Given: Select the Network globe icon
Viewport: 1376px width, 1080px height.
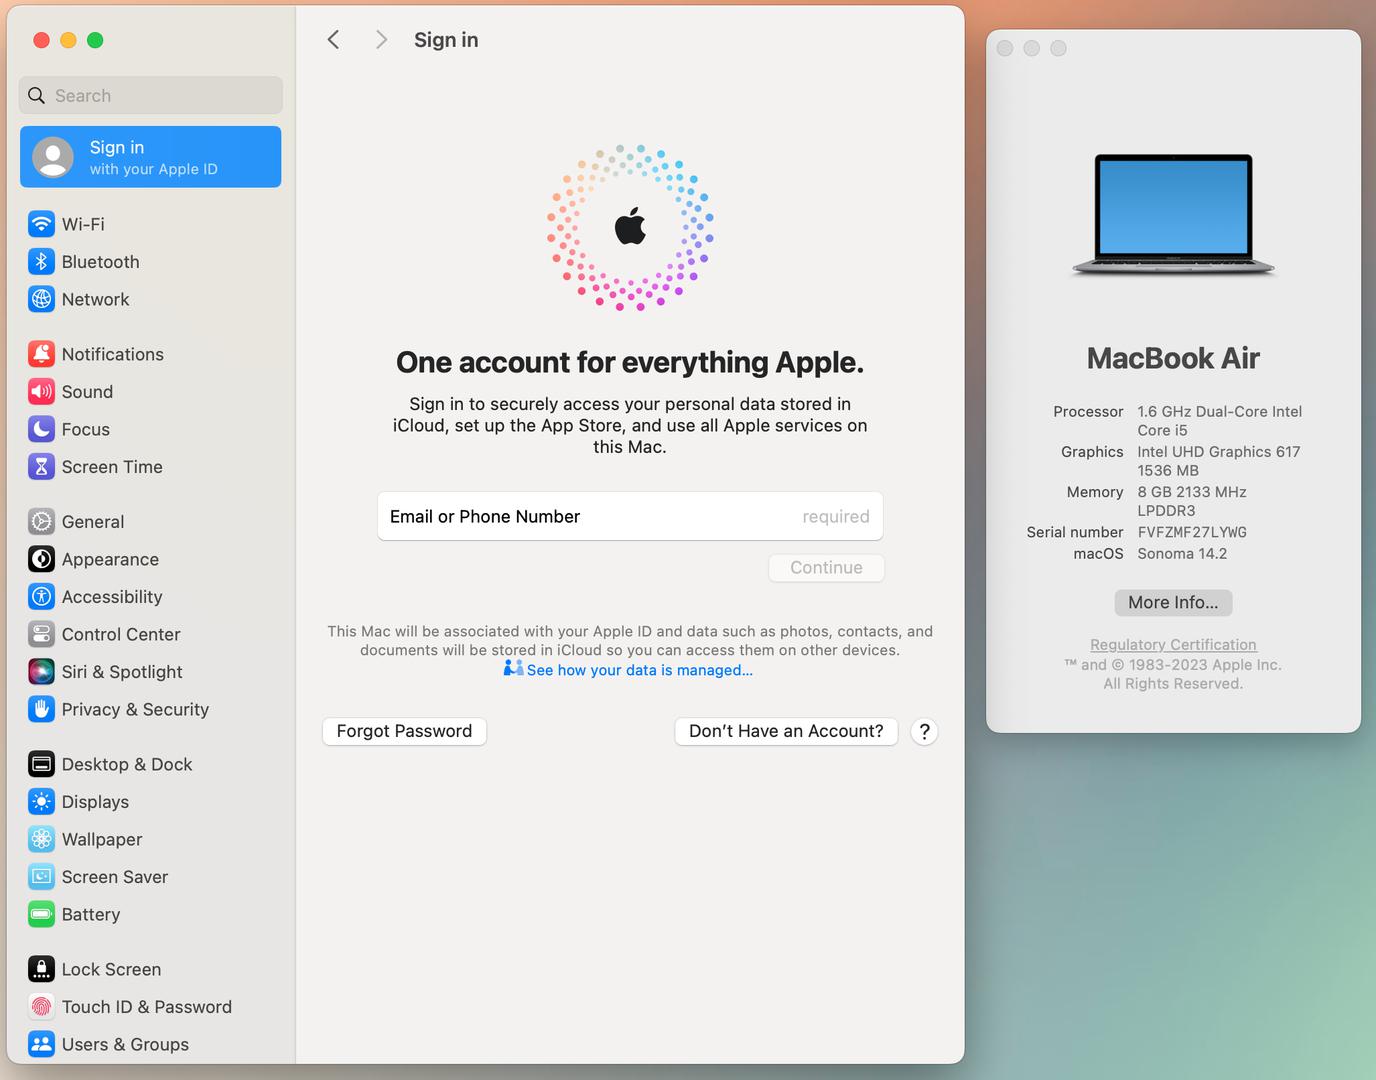Looking at the screenshot, I should [x=41, y=299].
